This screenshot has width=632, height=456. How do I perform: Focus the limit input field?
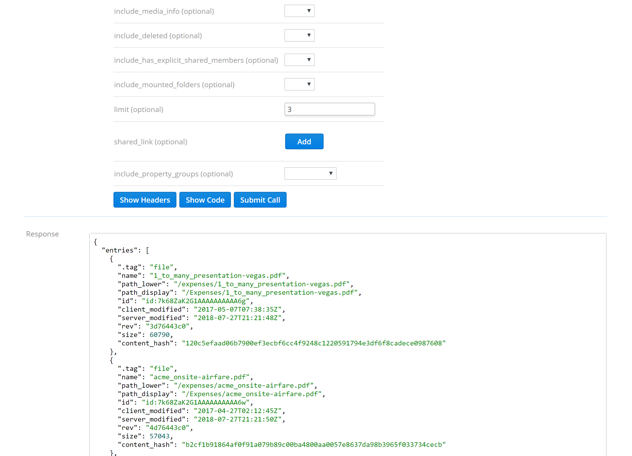pos(329,109)
